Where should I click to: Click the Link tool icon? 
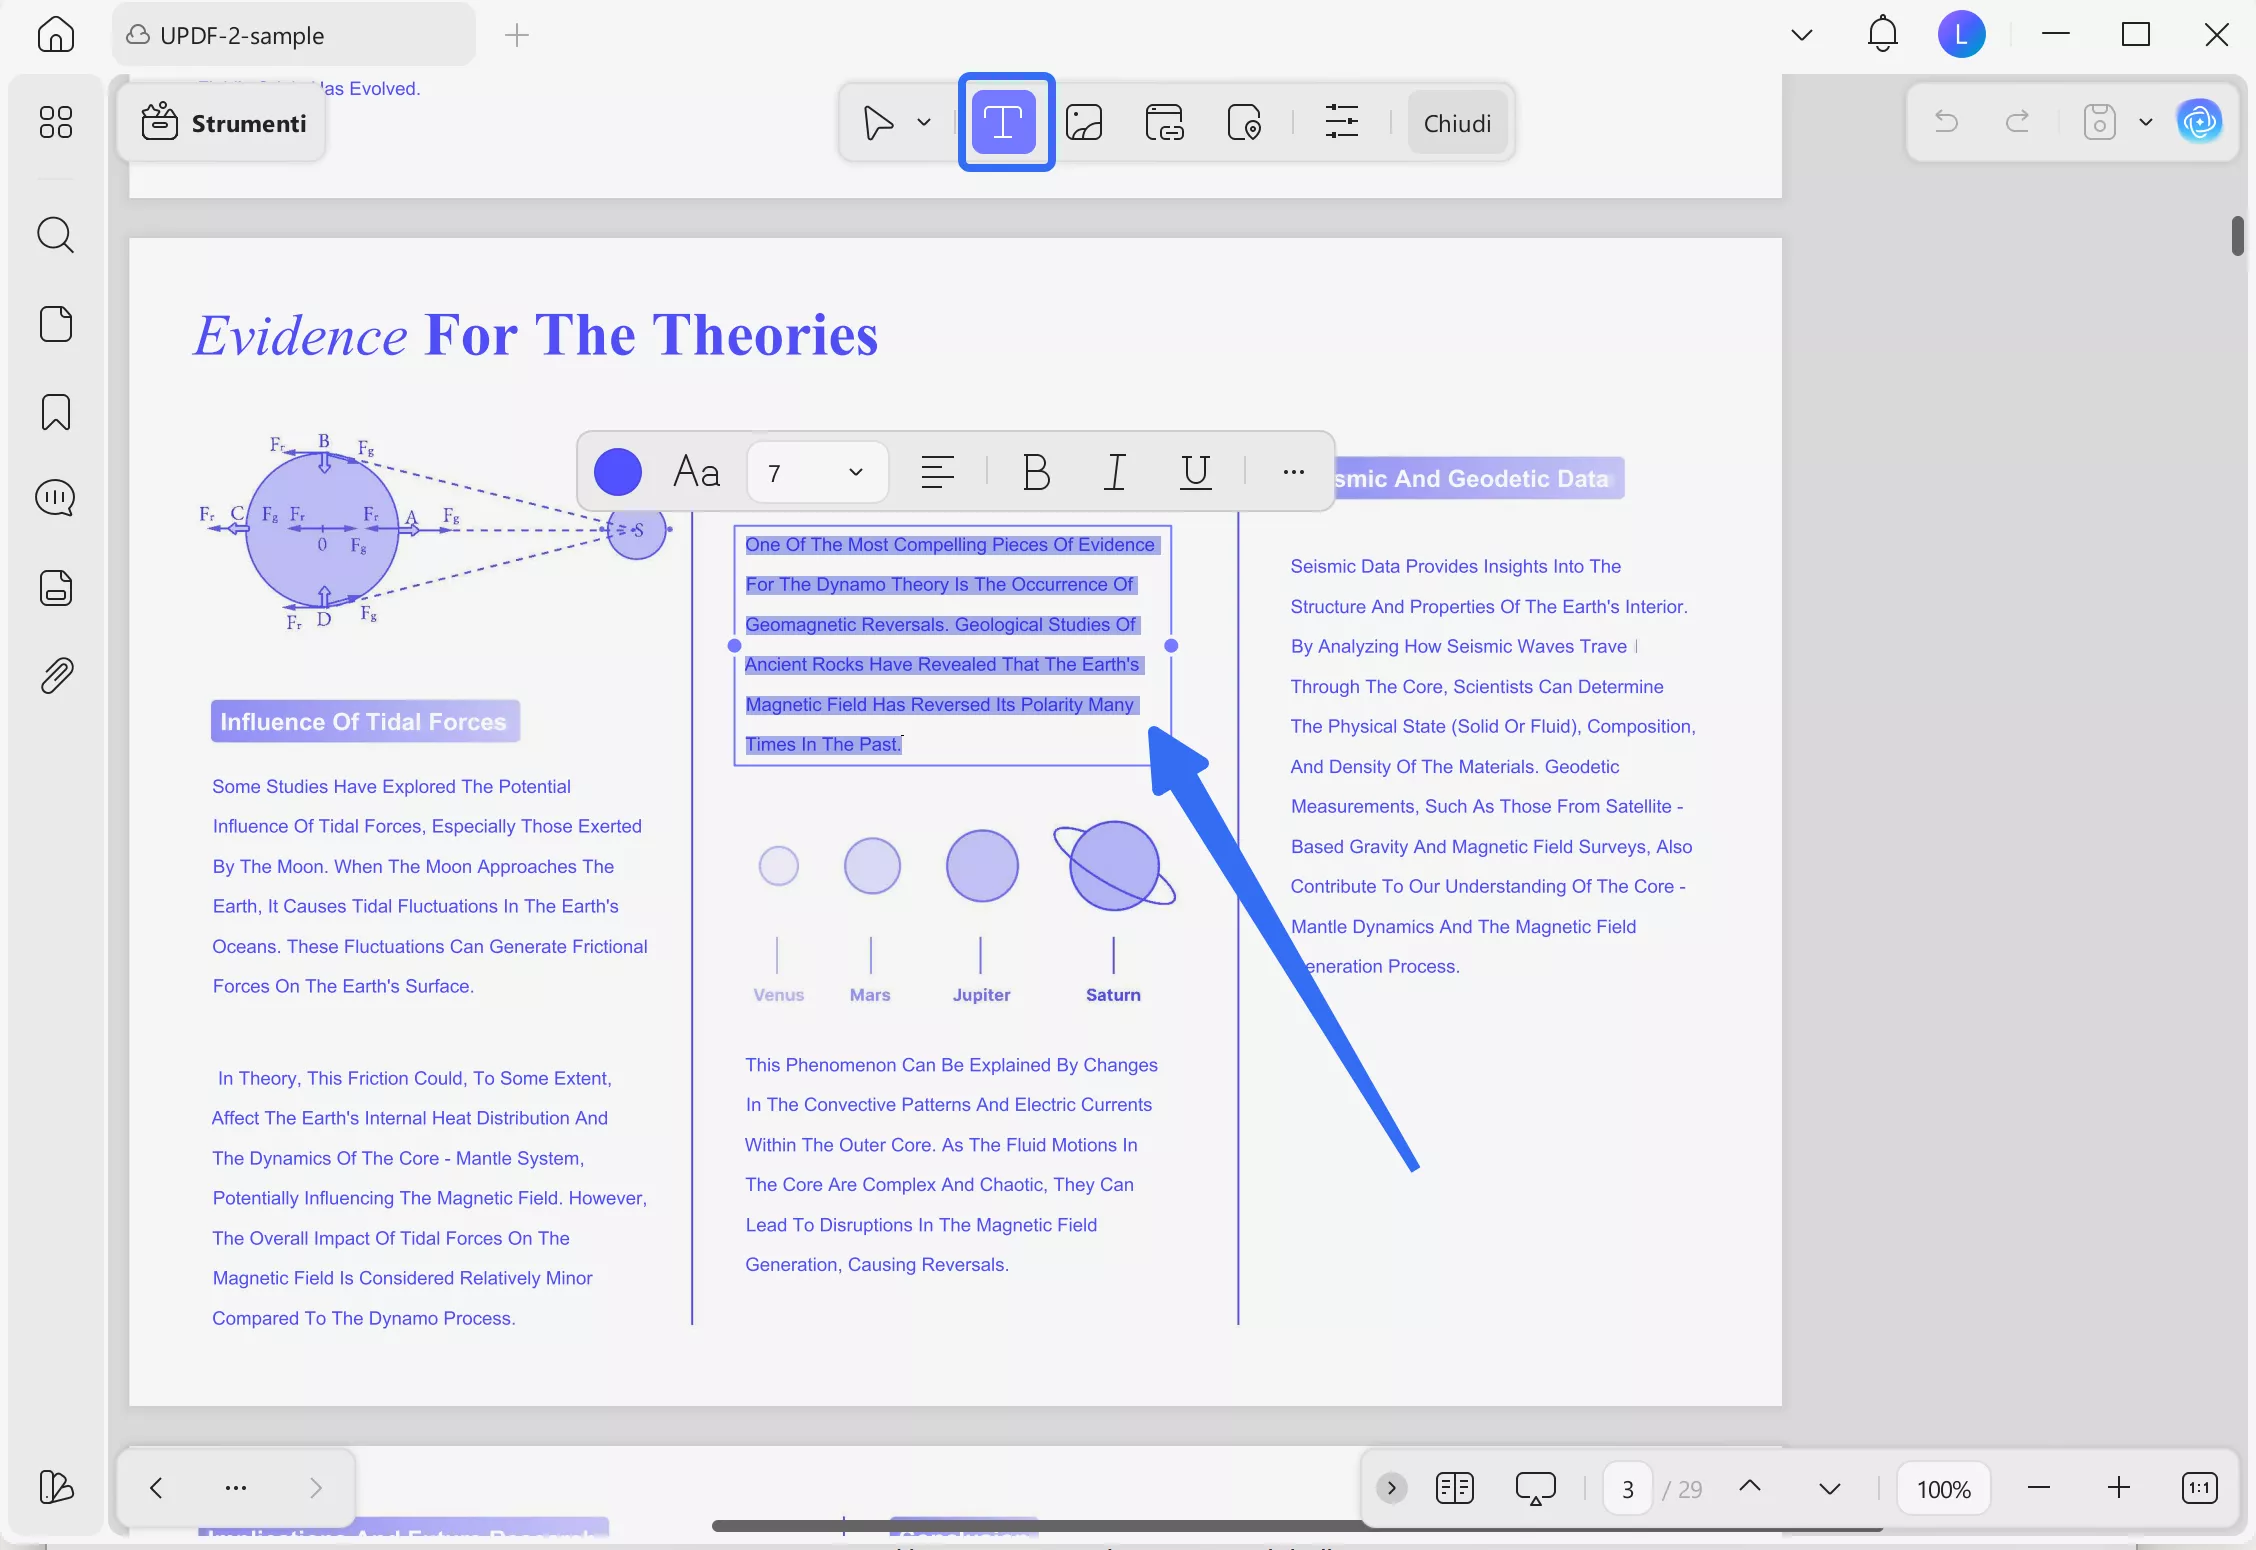tap(1164, 122)
